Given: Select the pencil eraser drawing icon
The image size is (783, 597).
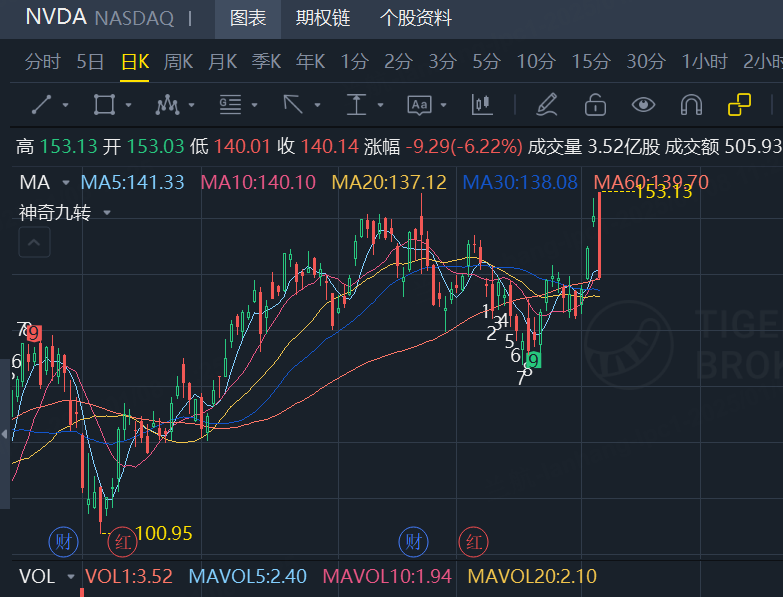Looking at the screenshot, I should [547, 105].
